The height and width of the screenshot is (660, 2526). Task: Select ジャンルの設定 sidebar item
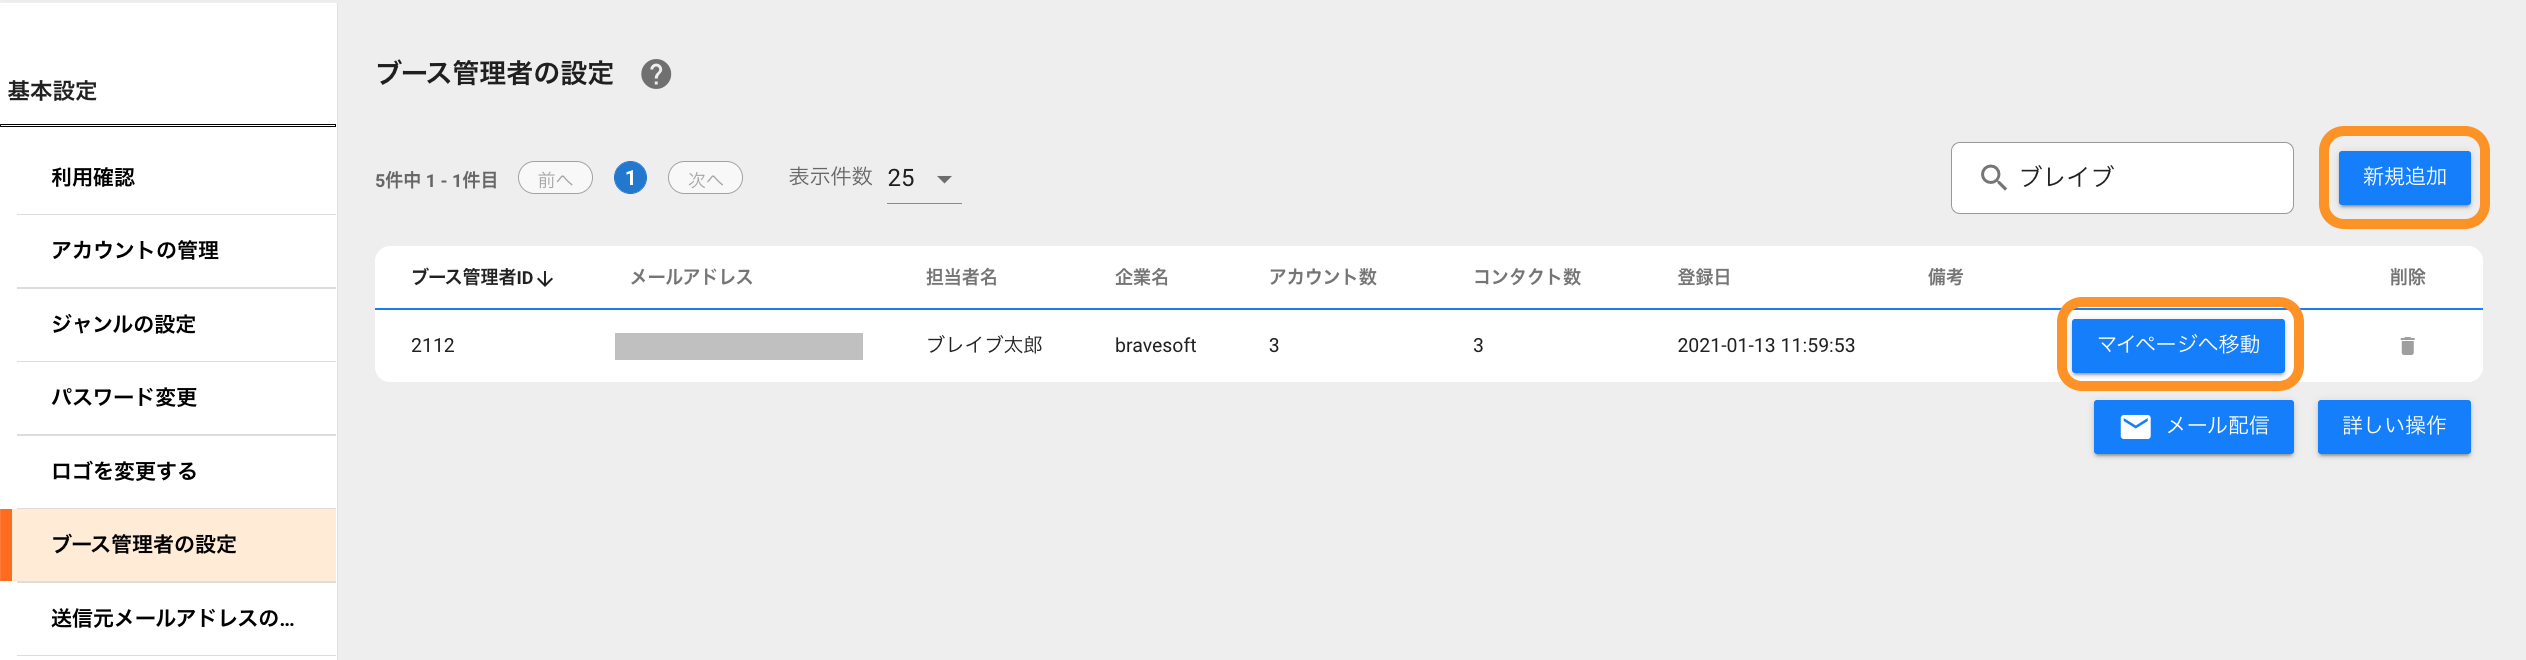click(124, 325)
